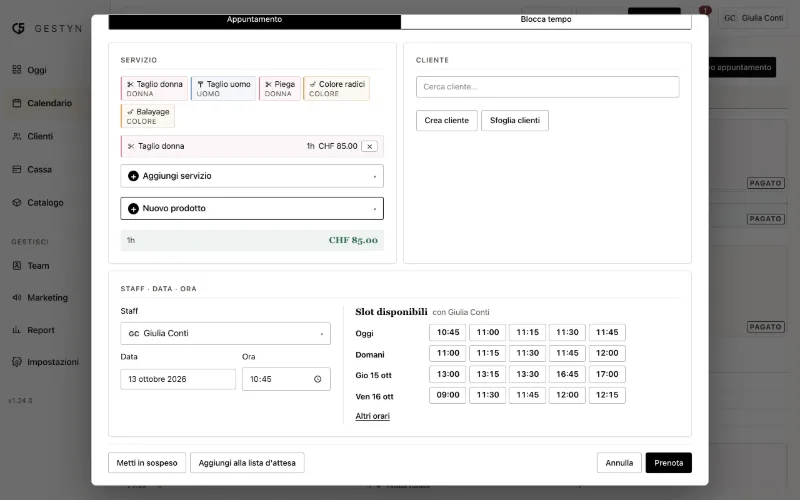Select the Balayage service chip
The height and width of the screenshot is (500, 800).
click(148, 116)
